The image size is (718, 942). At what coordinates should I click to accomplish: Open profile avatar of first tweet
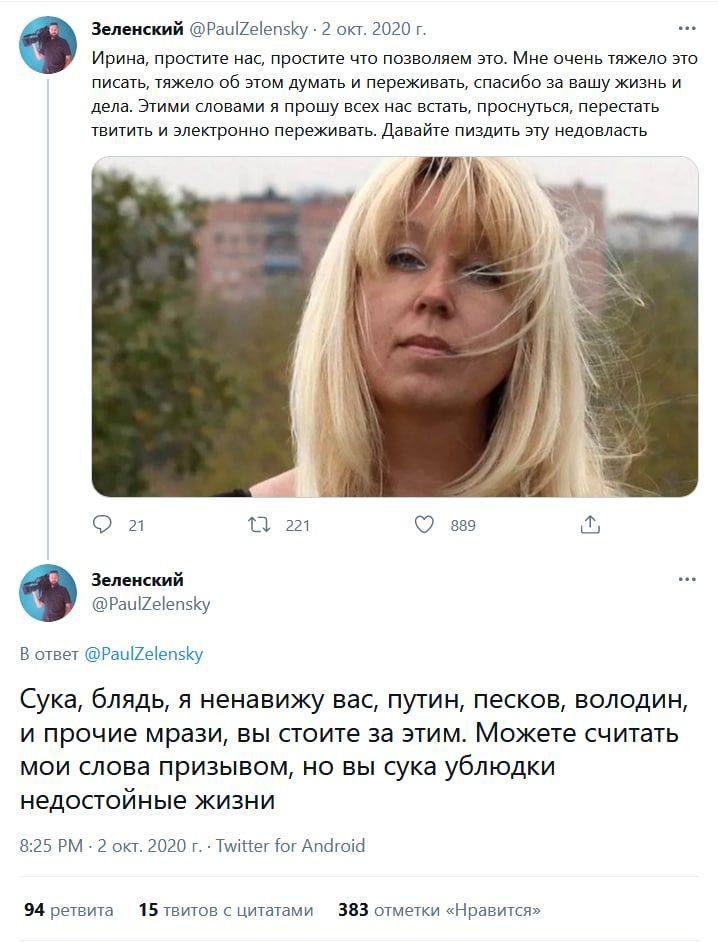[x=48, y=45]
